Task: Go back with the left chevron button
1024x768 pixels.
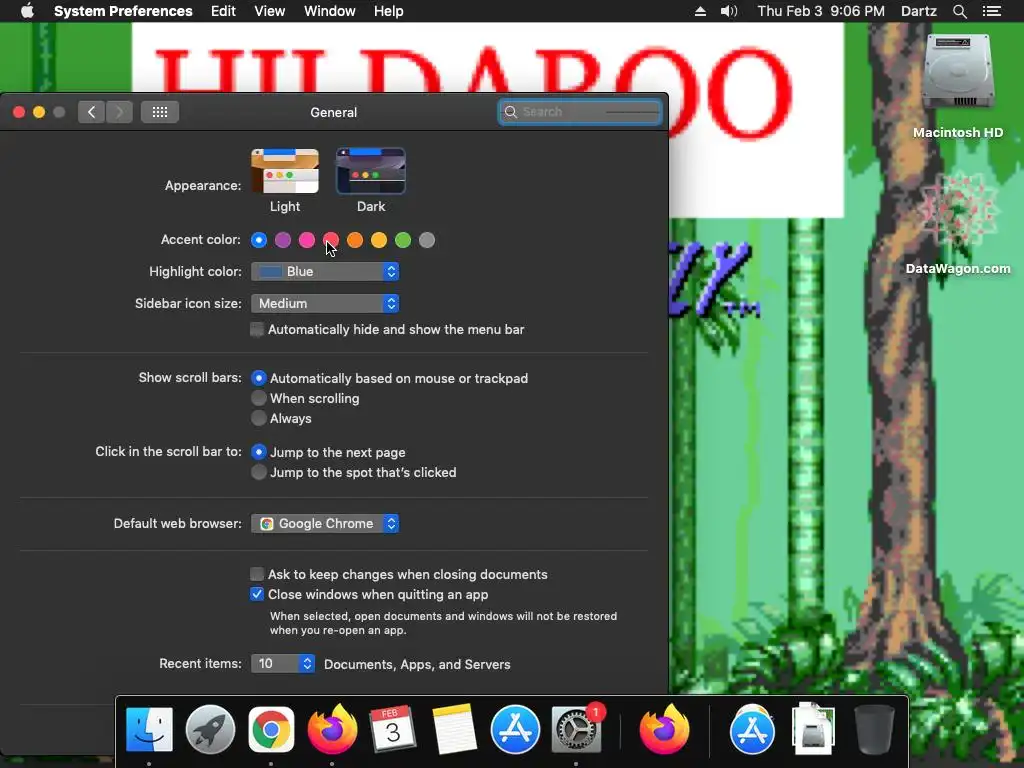Action: 91,112
